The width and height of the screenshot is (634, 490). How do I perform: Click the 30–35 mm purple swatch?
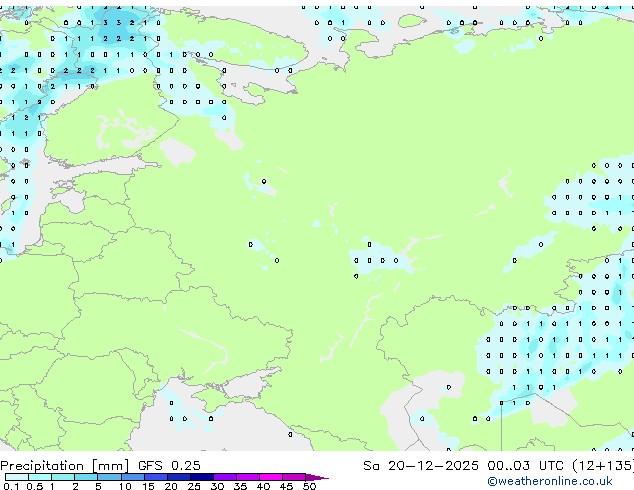coord(224,477)
